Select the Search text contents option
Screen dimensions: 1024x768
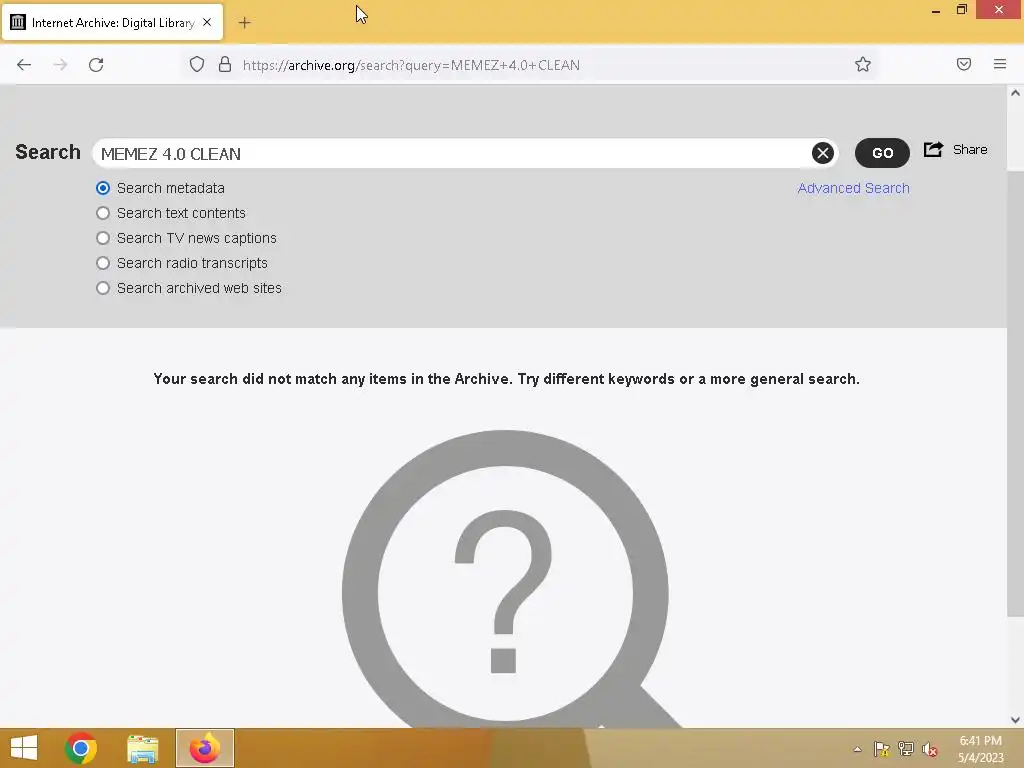click(103, 213)
